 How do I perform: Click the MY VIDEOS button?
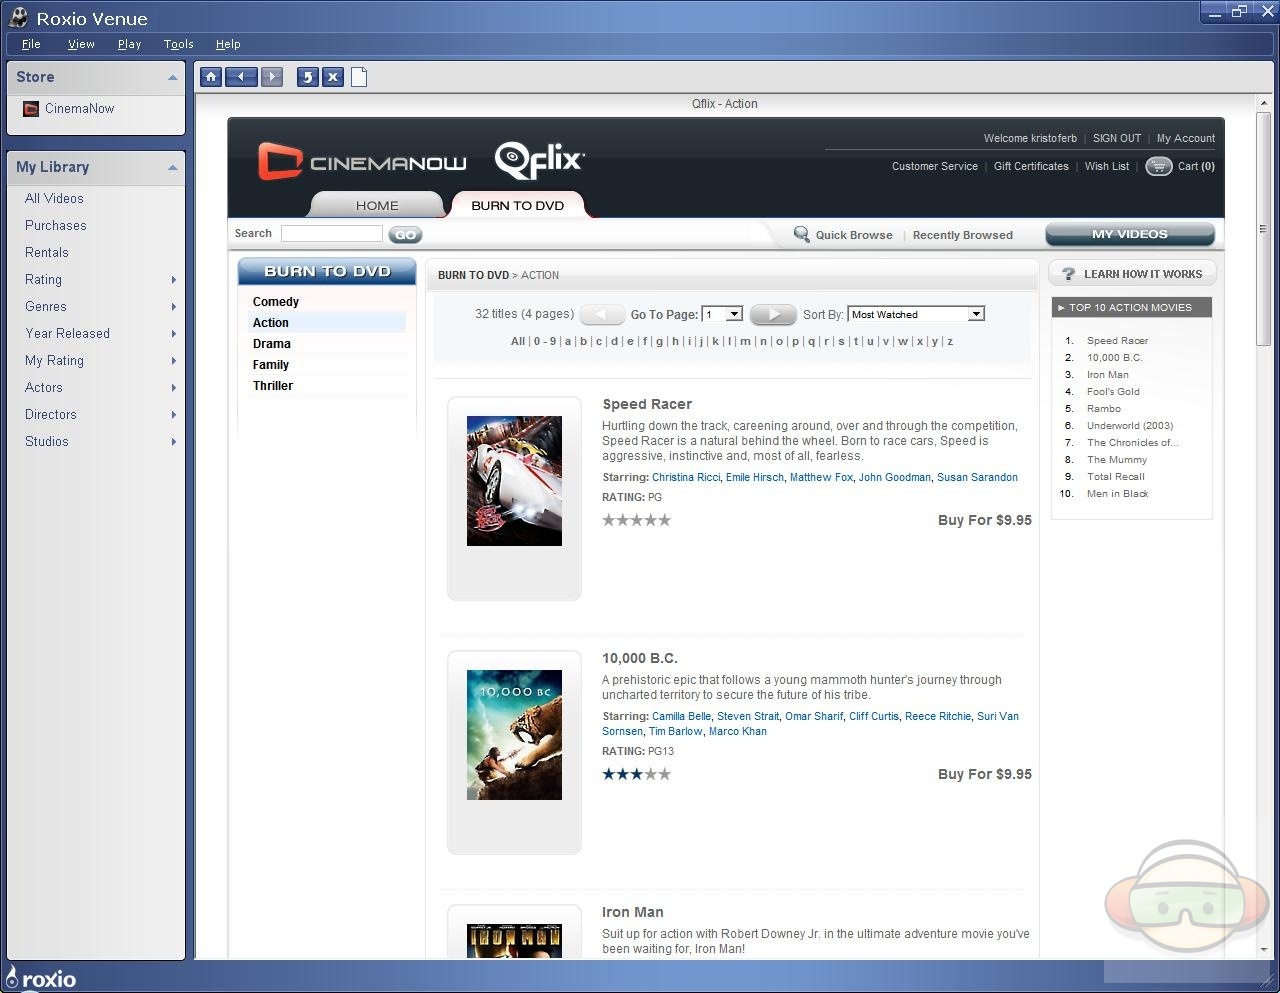[x=1129, y=234]
